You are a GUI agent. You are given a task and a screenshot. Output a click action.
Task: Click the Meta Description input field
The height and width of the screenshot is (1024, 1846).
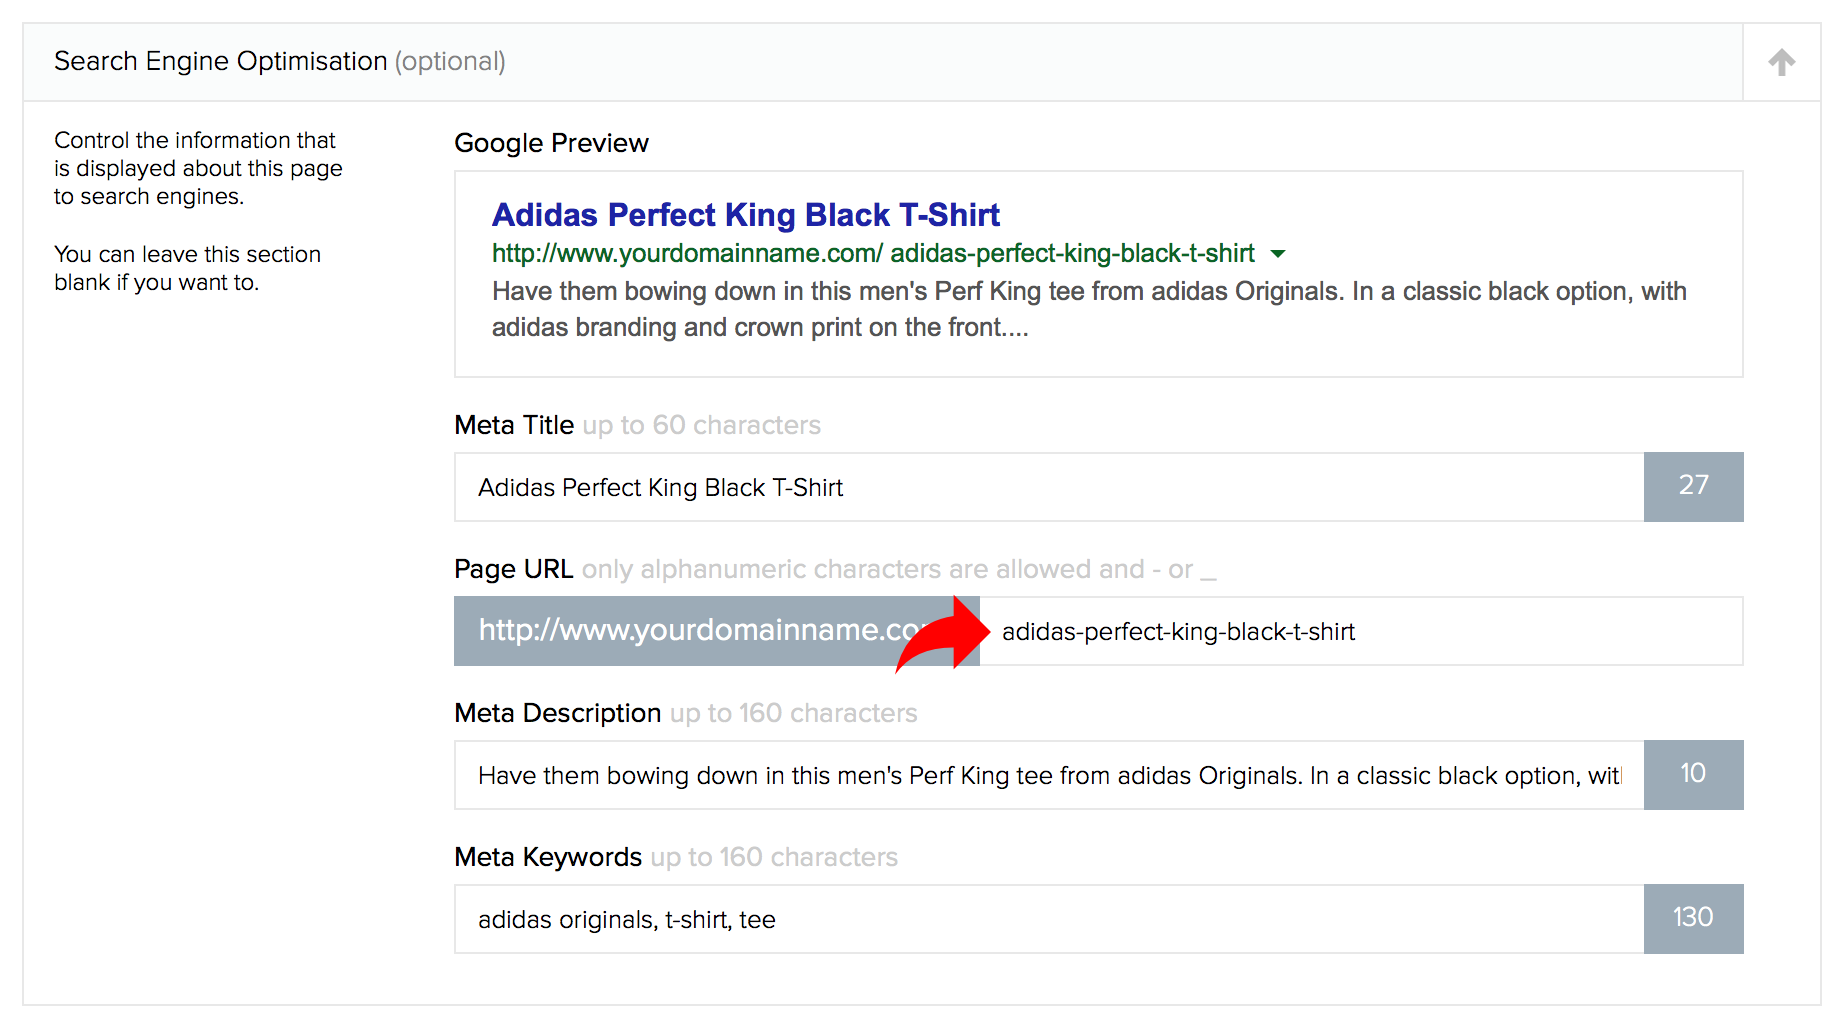point(1049,775)
